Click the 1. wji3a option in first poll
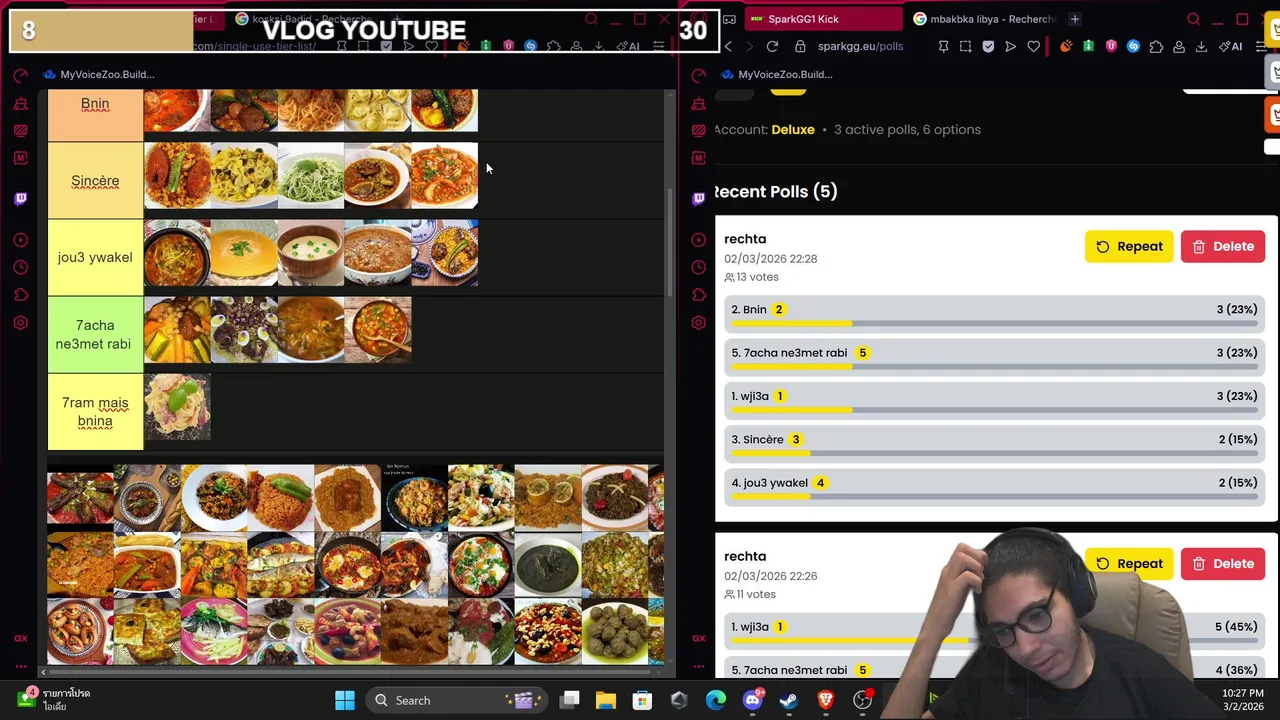The height and width of the screenshot is (720, 1280). coord(994,402)
